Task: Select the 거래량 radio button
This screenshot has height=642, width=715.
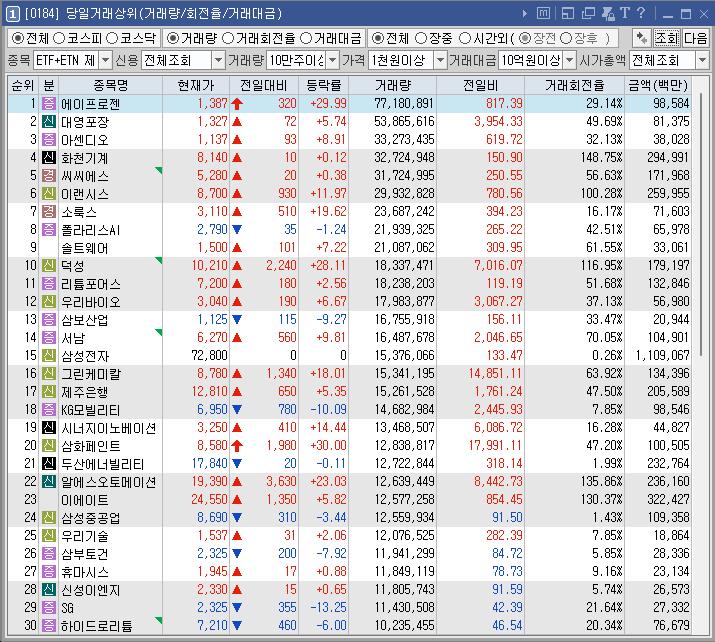Action: (173, 38)
